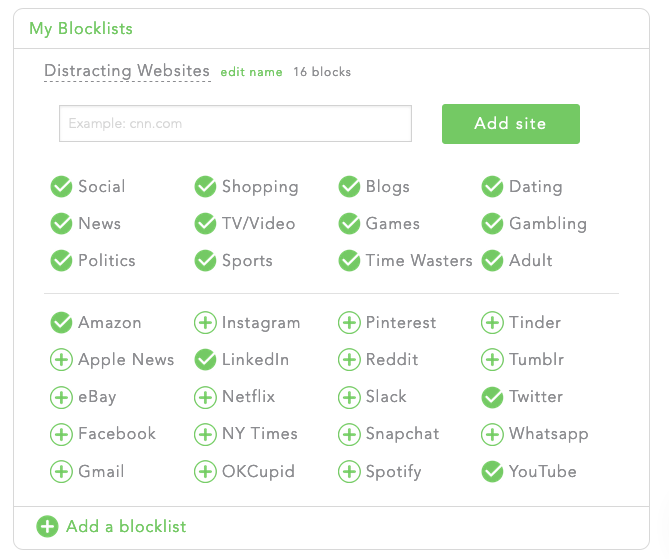Focus the website address input field

point(236,123)
